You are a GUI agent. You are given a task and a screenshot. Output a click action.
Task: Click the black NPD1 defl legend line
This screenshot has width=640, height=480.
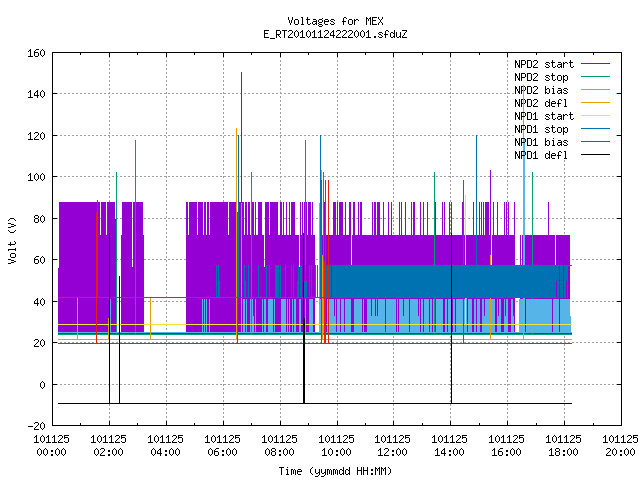596,155
